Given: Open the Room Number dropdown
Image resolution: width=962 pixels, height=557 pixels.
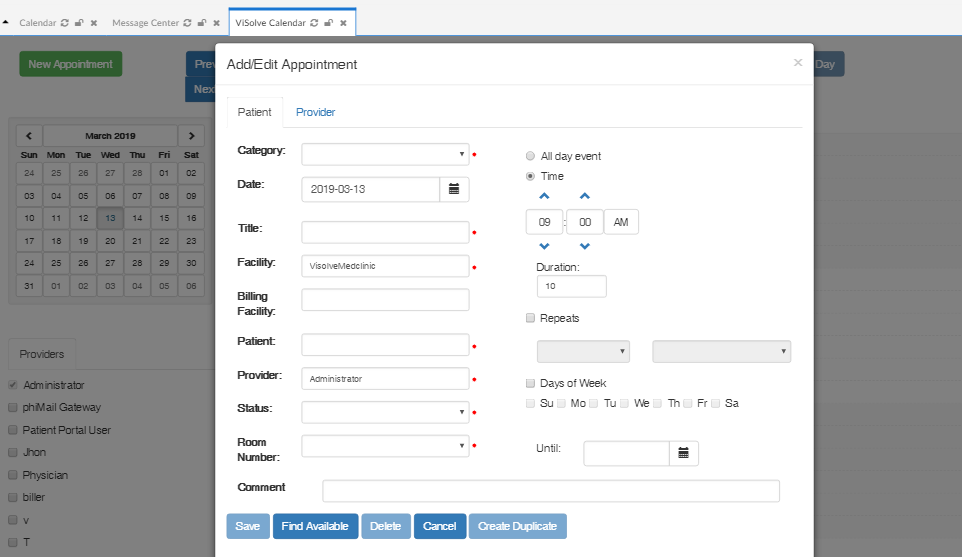Looking at the screenshot, I should coord(385,446).
